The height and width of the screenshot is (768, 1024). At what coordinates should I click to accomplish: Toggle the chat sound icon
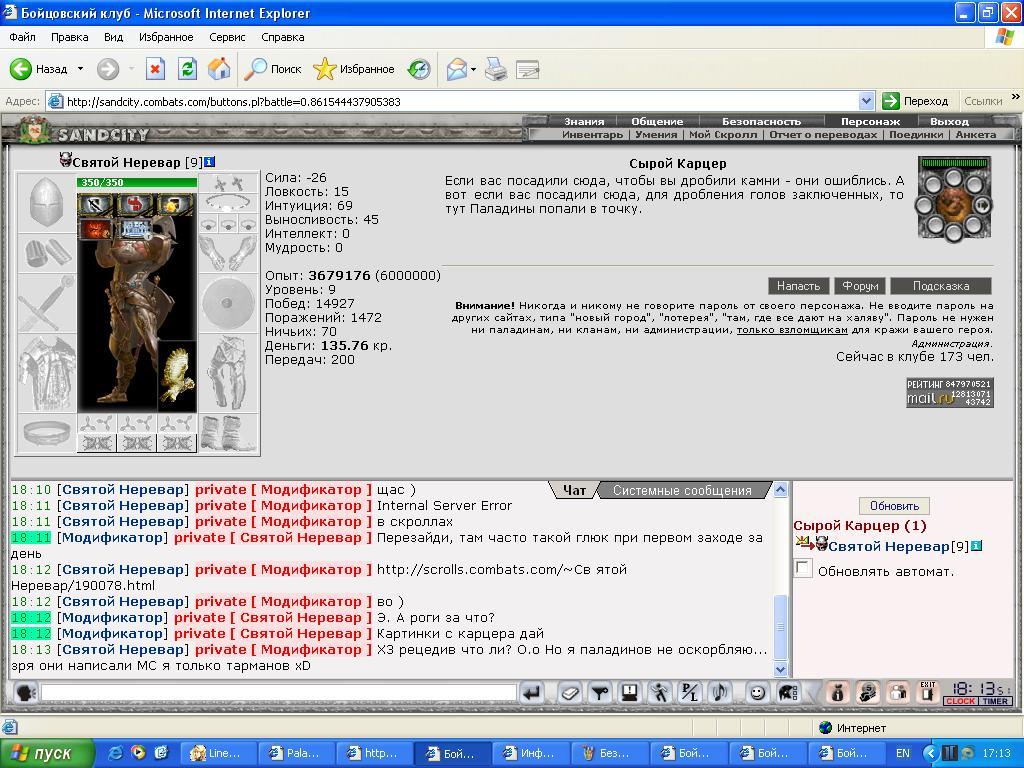(720, 692)
